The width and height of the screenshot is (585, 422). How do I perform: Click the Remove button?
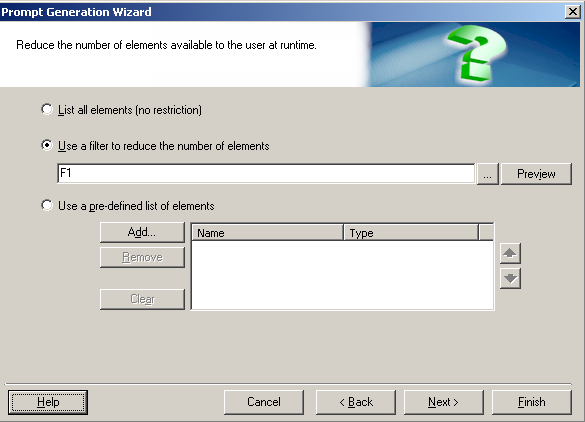pyautogui.click(x=142, y=257)
